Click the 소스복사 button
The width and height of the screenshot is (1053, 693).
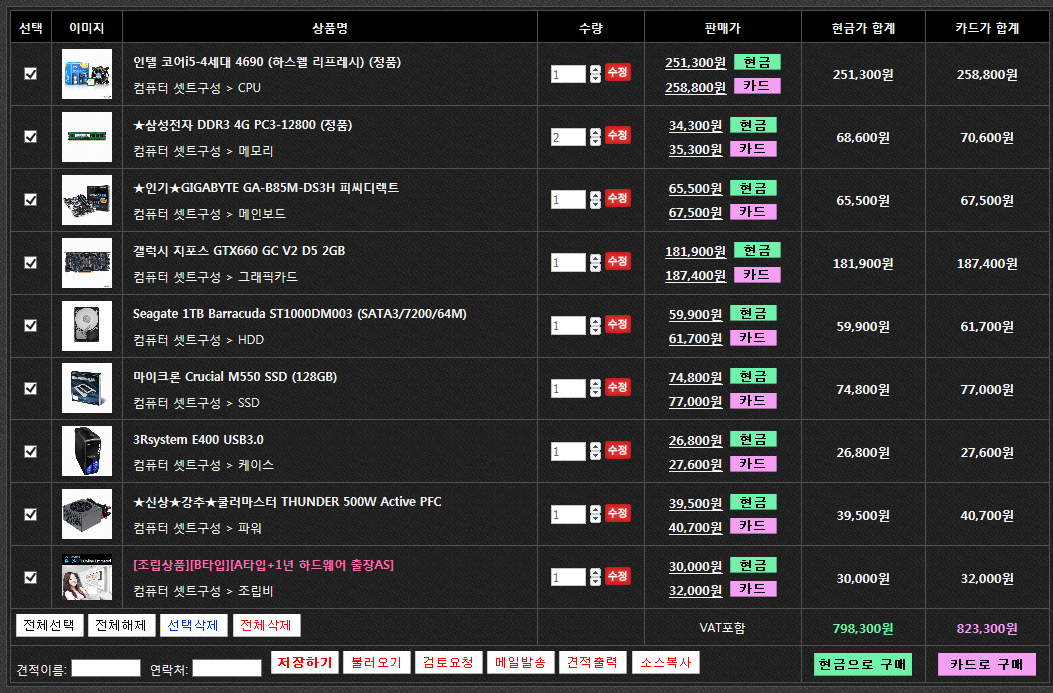pyautogui.click(x=666, y=662)
